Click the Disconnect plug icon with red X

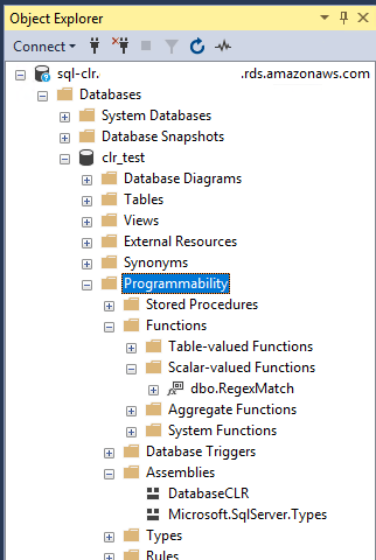pyautogui.click(x=120, y=45)
